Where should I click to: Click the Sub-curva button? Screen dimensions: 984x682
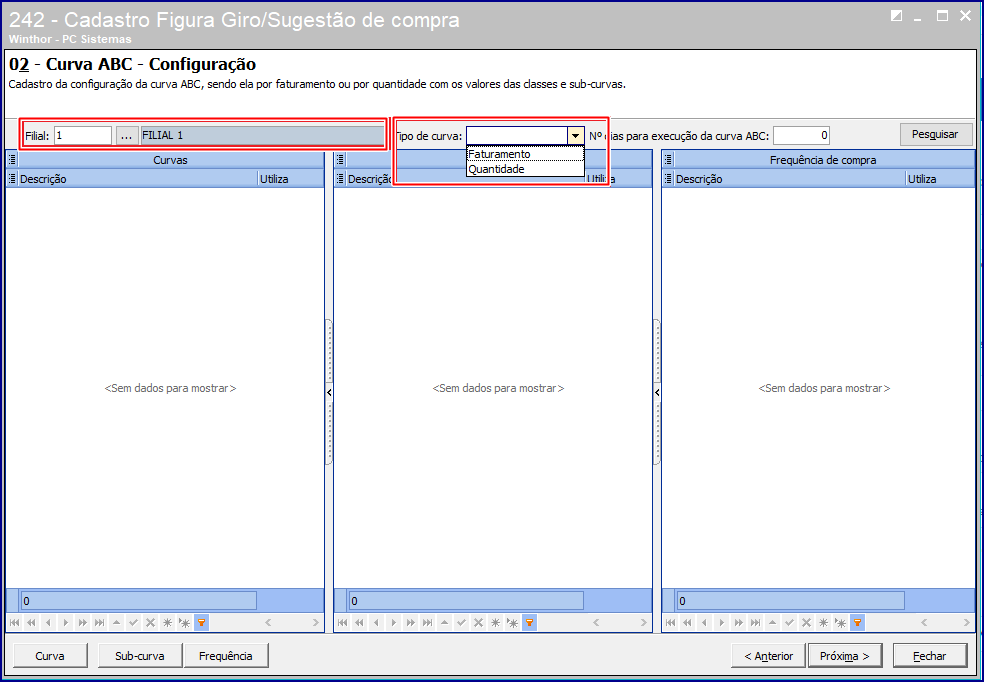[x=140, y=656]
